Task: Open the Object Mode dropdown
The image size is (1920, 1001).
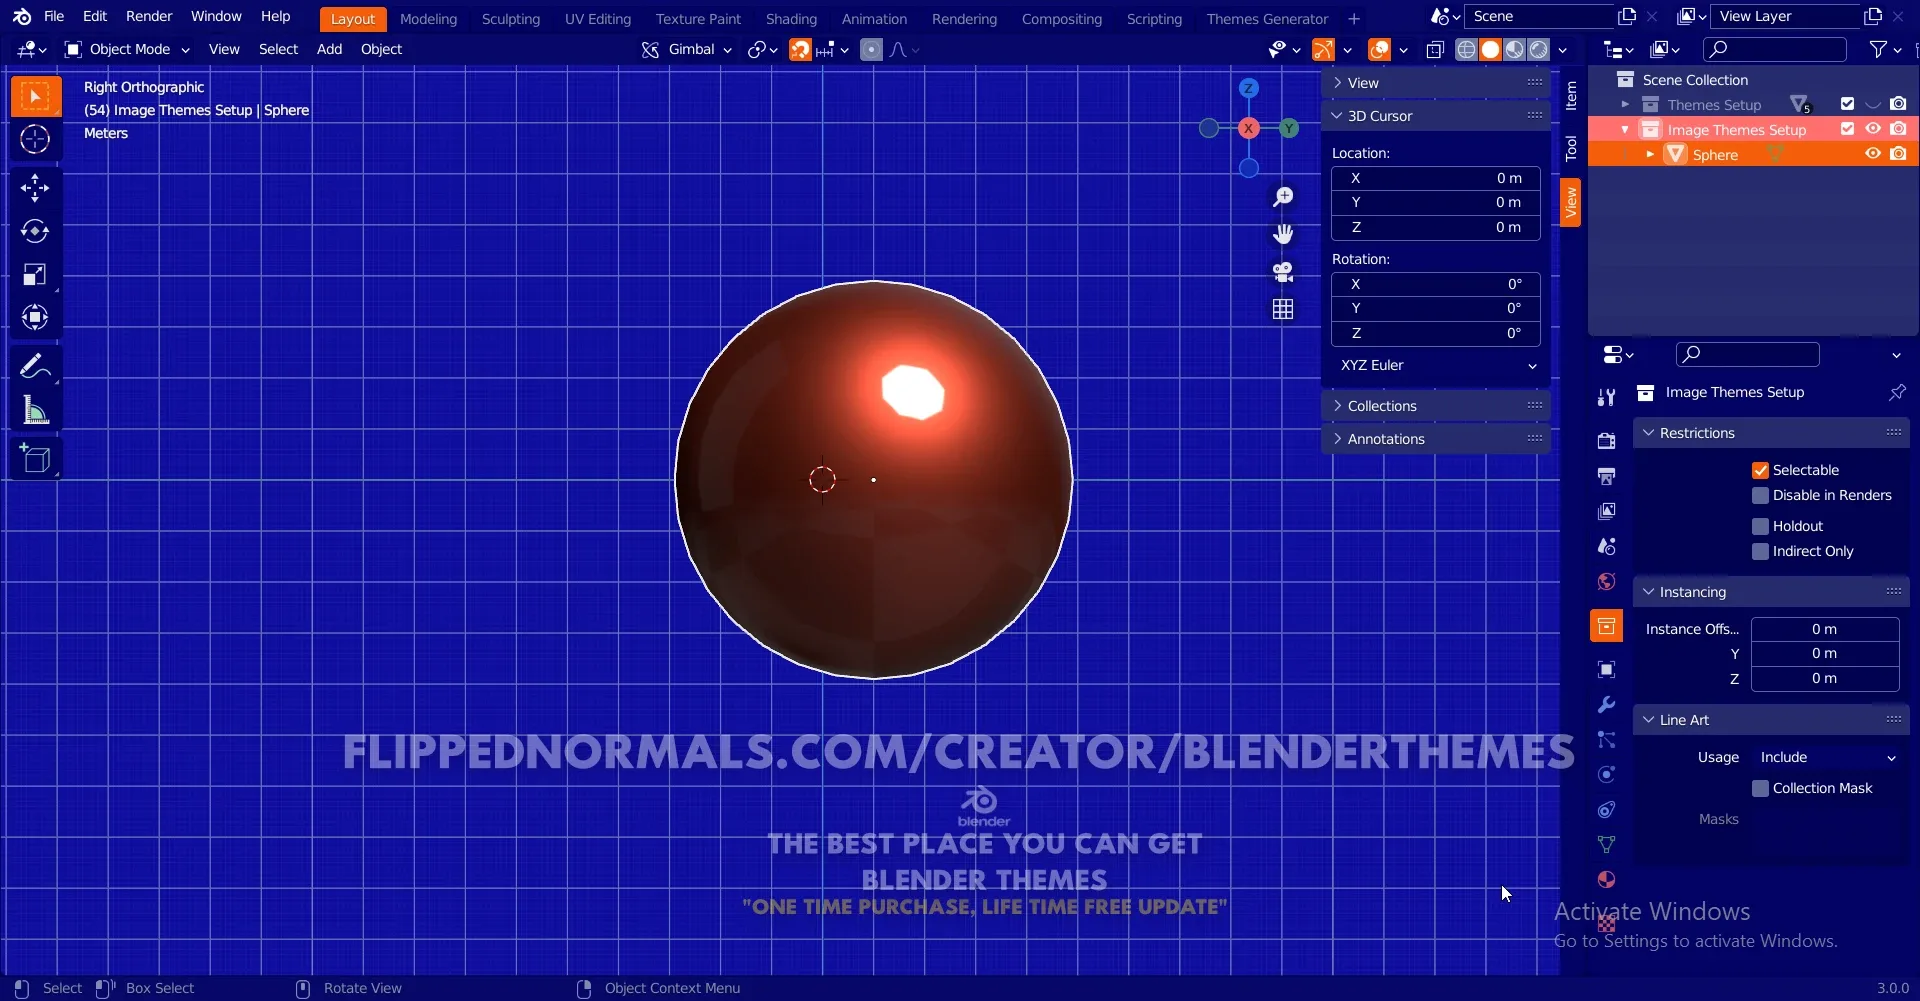Action: 127,49
